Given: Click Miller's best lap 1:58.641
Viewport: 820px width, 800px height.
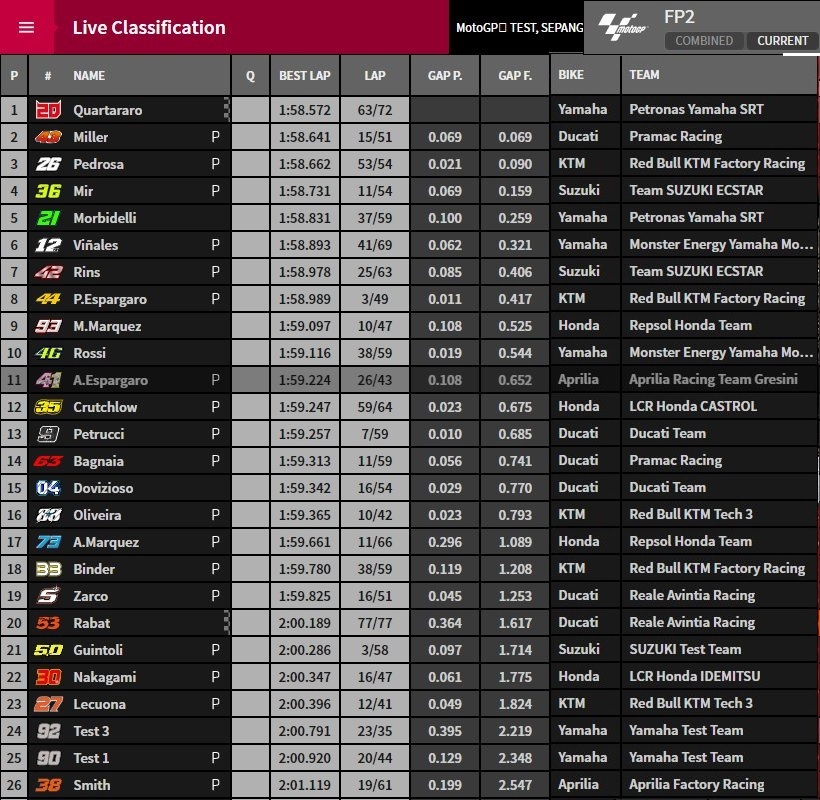Looking at the screenshot, I should [x=305, y=137].
